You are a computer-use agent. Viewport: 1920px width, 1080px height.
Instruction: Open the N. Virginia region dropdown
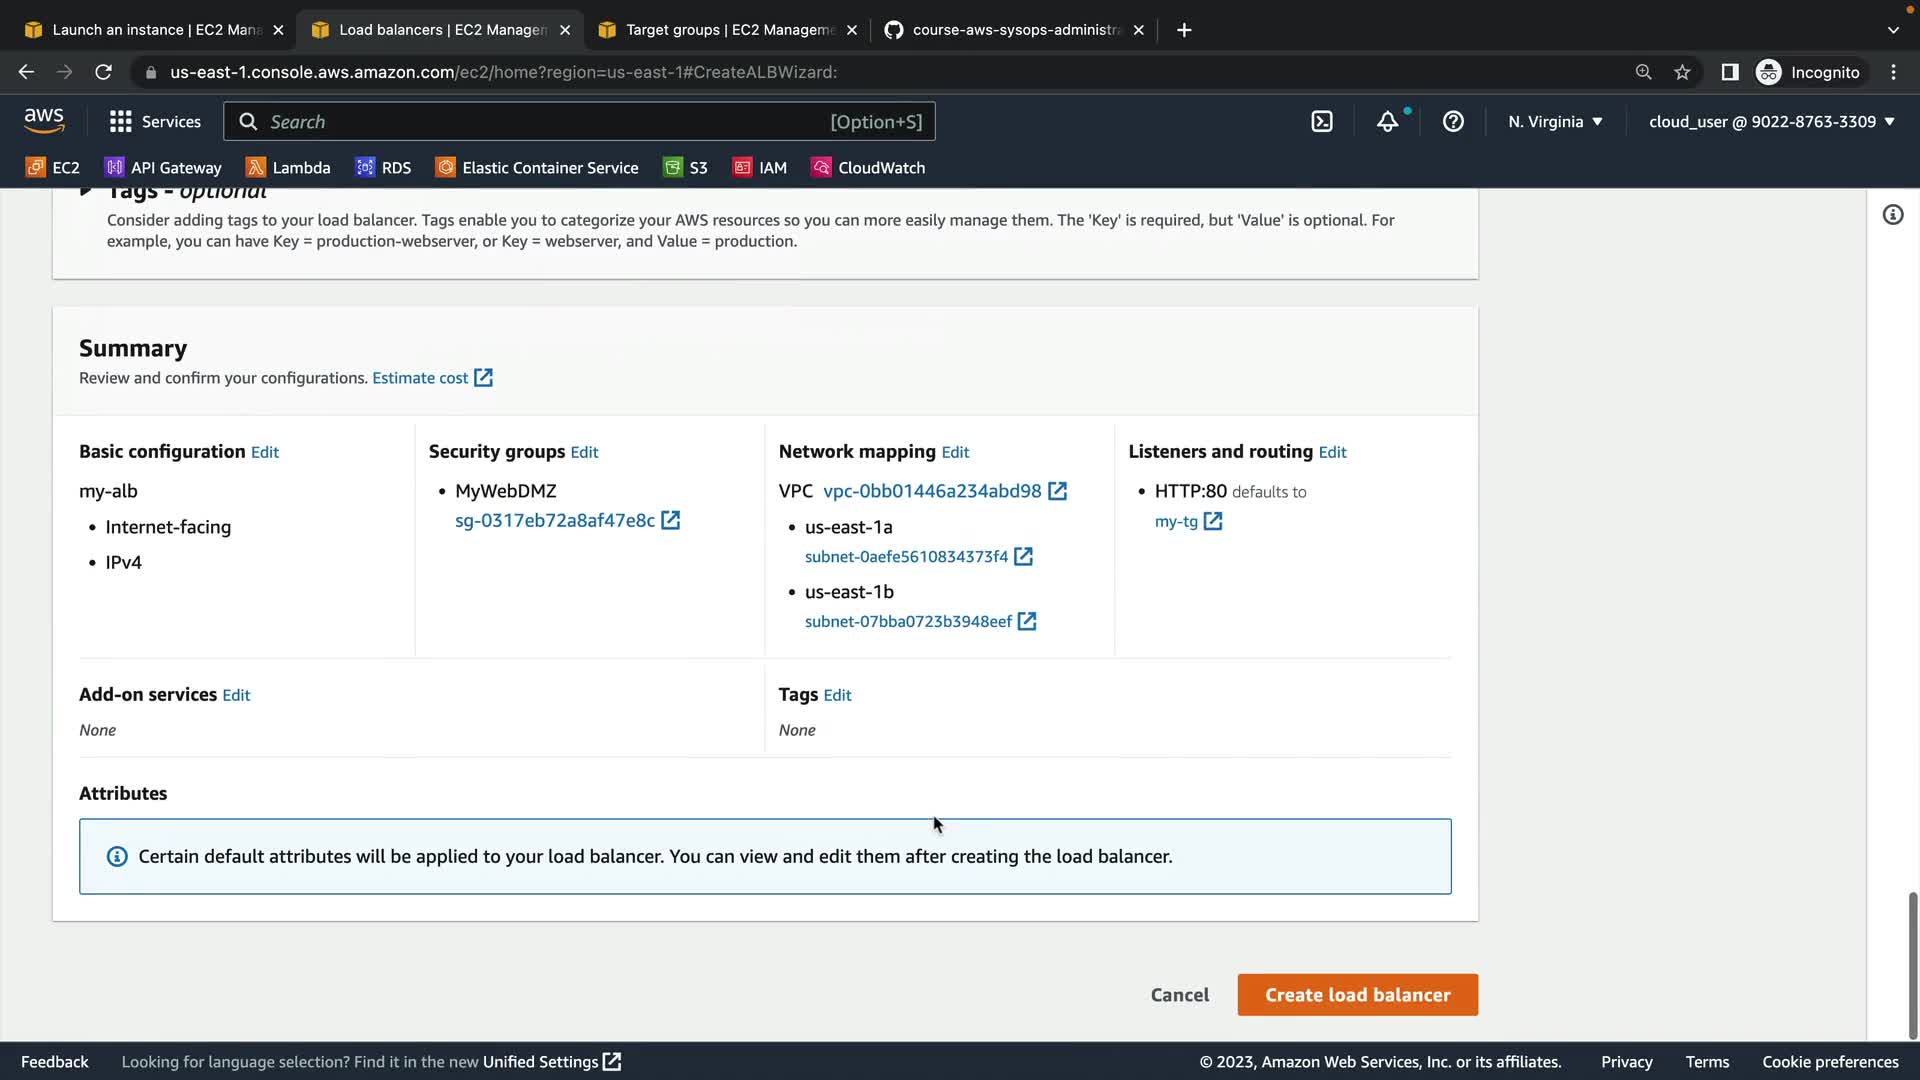pyautogui.click(x=1555, y=122)
